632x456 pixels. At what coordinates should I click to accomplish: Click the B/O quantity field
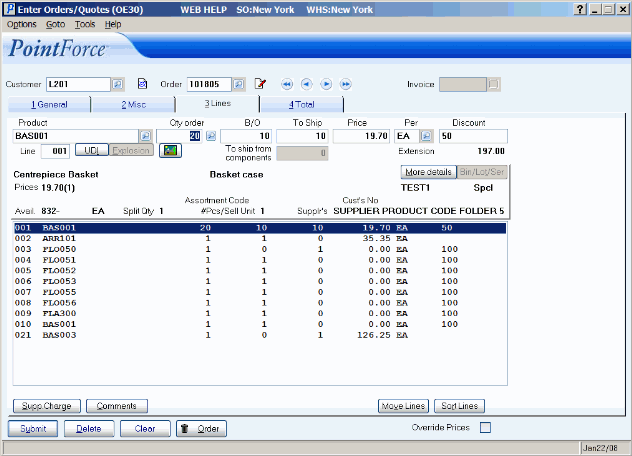tap(246, 136)
